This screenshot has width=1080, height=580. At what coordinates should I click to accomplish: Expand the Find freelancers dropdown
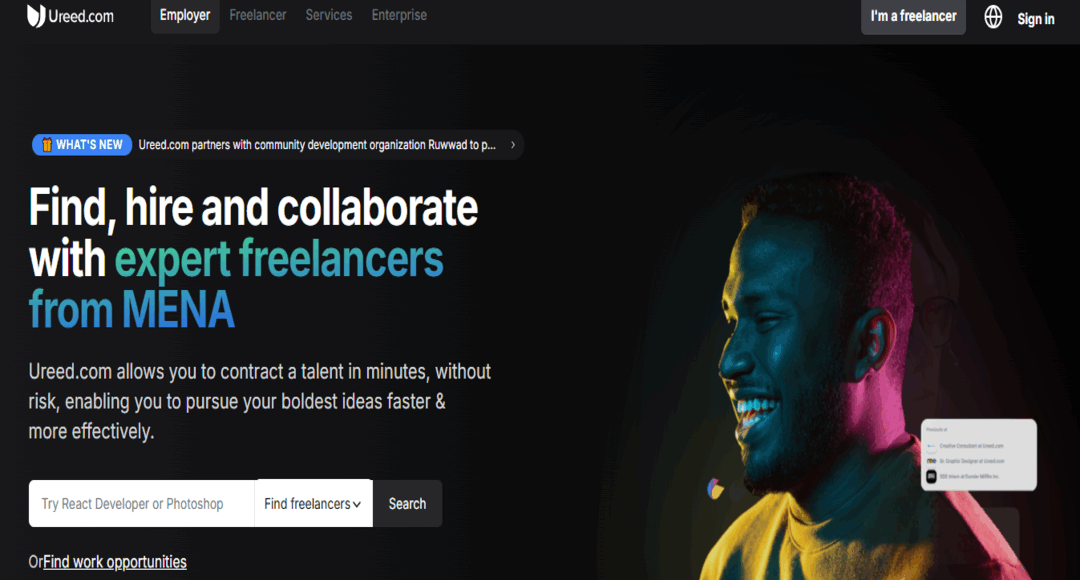[313, 504]
